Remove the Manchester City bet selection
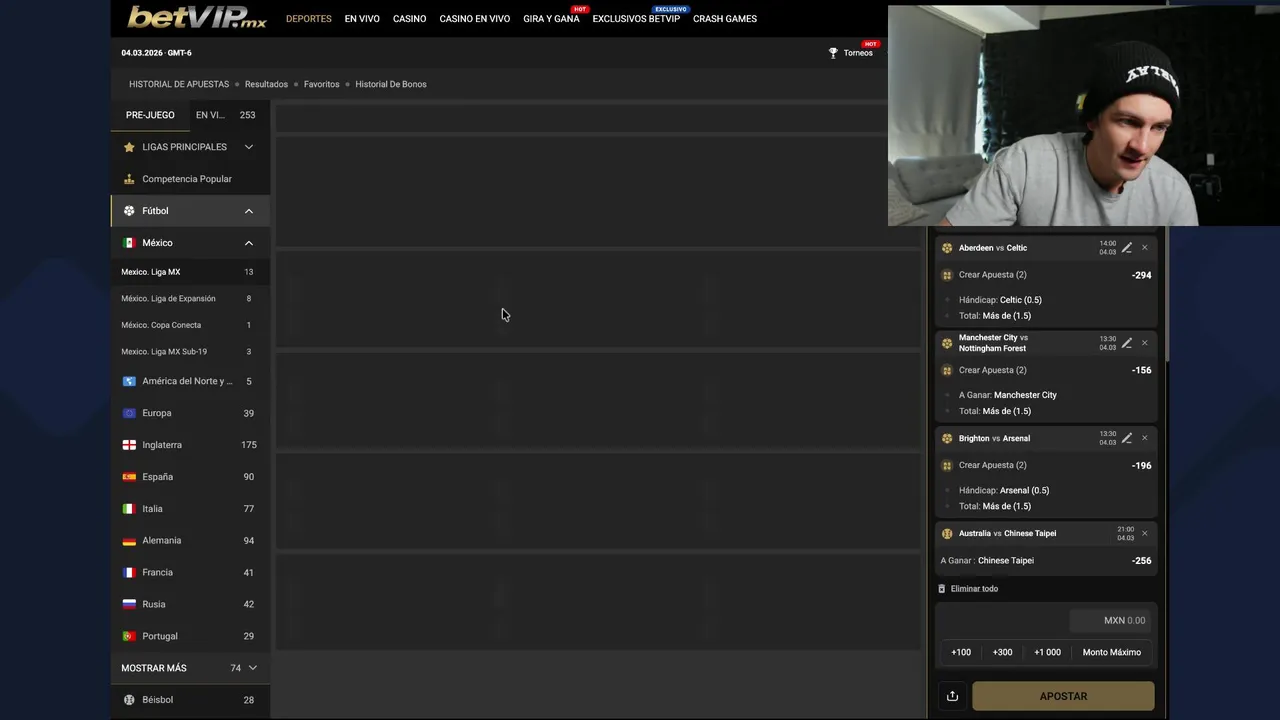The height and width of the screenshot is (720, 1280). pos(1145,343)
